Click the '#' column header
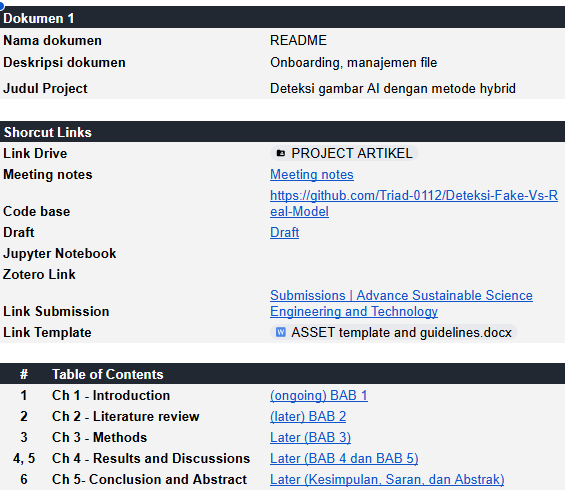The height and width of the screenshot is (496, 573). click(24, 374)
